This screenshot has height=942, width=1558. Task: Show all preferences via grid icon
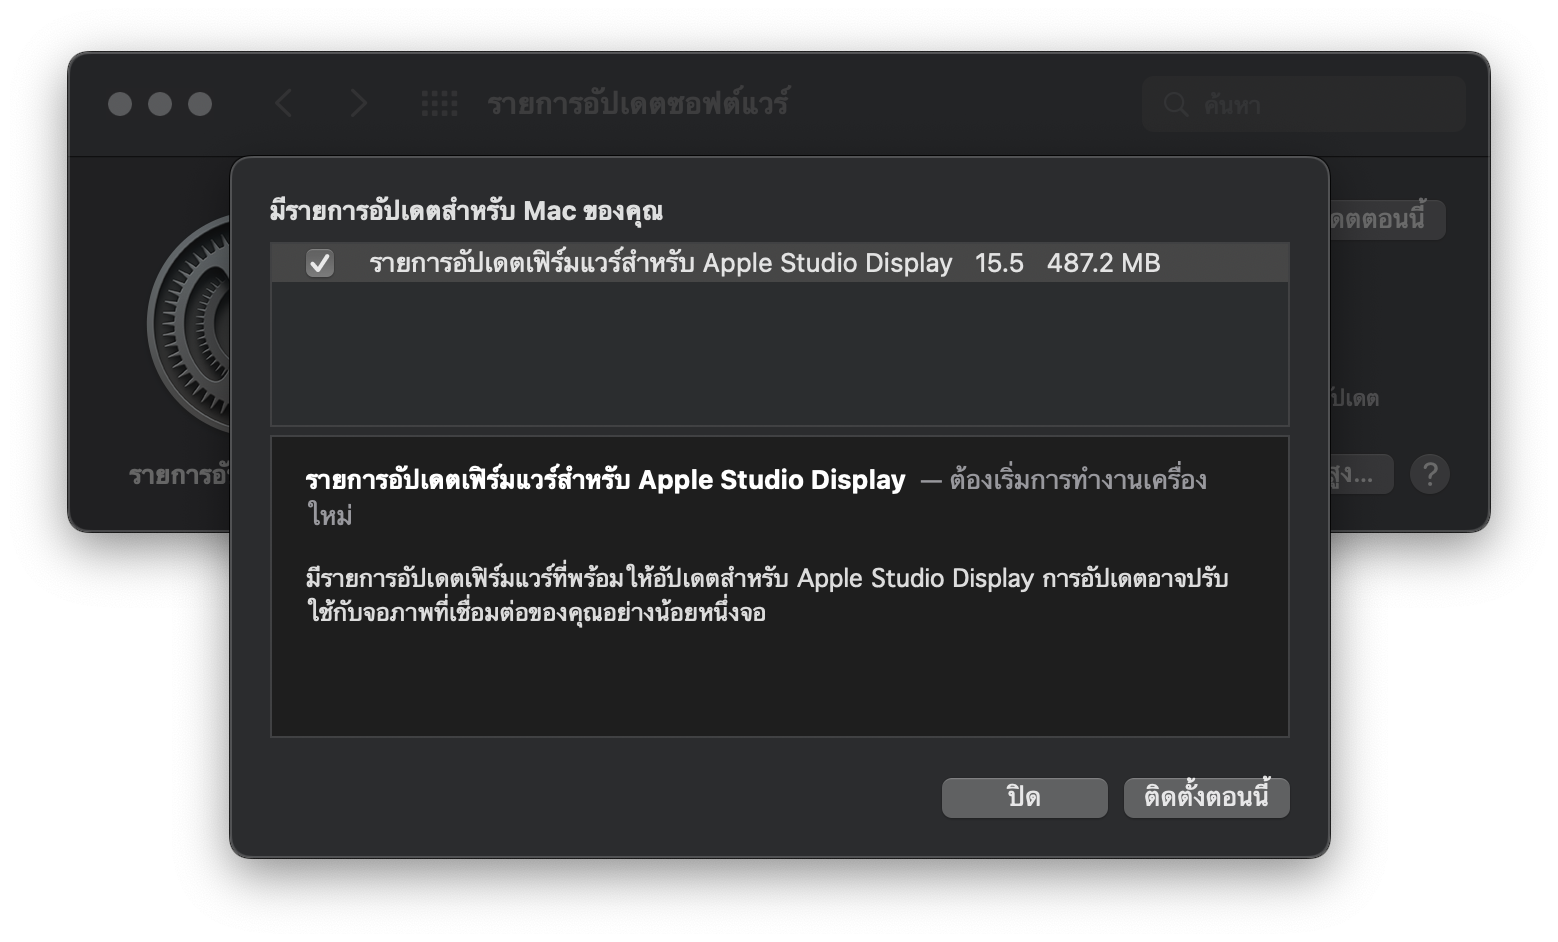439,104
